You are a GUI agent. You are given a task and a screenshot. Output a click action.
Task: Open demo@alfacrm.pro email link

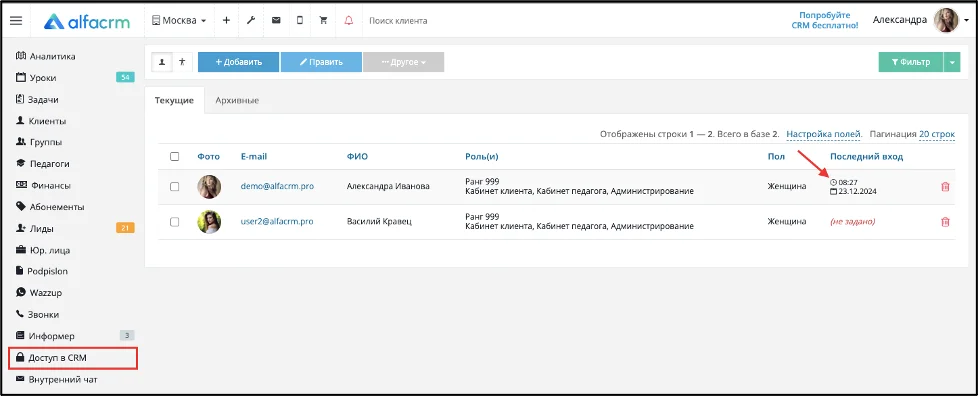point(277,187)
